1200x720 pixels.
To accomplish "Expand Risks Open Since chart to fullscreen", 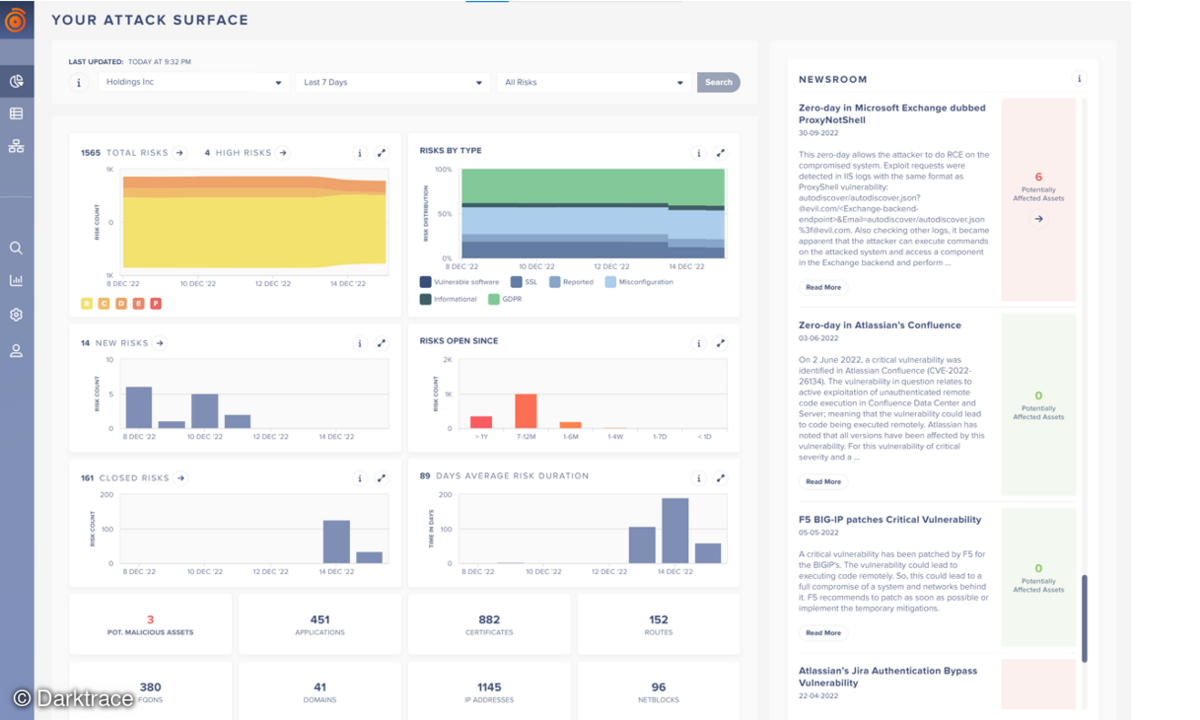I will pyautogui.click(x=721, y=343).
